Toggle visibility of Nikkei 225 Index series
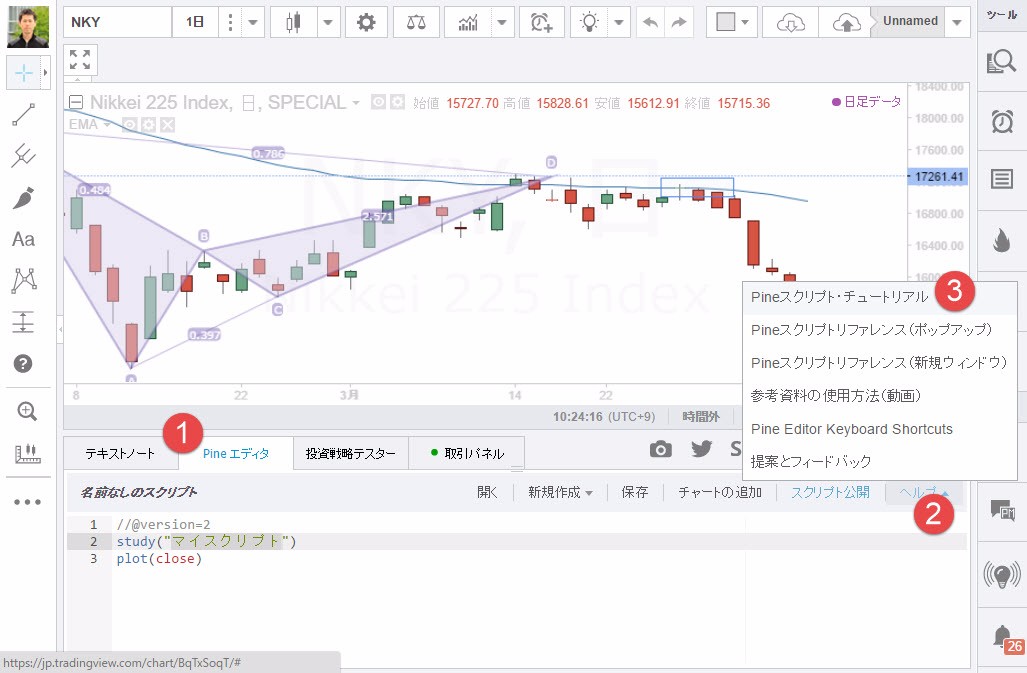This screenshot has width=1027, height=673. (378, 102)
